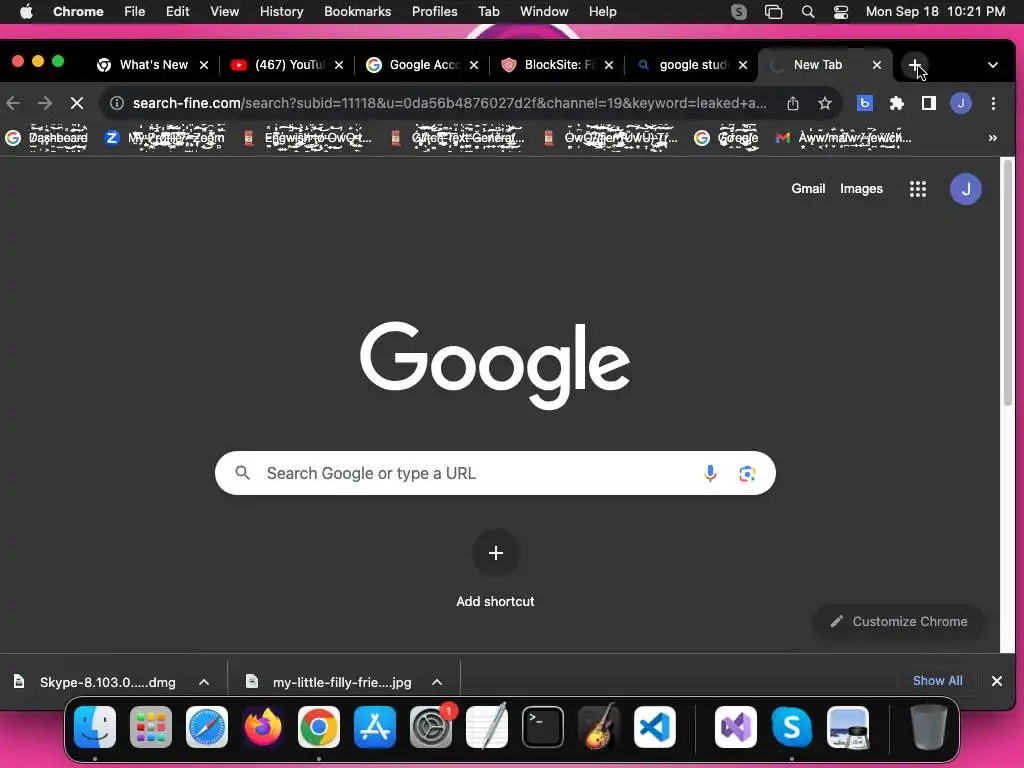
Task: Launch Safari from the Dock
Action: [207, 727]
